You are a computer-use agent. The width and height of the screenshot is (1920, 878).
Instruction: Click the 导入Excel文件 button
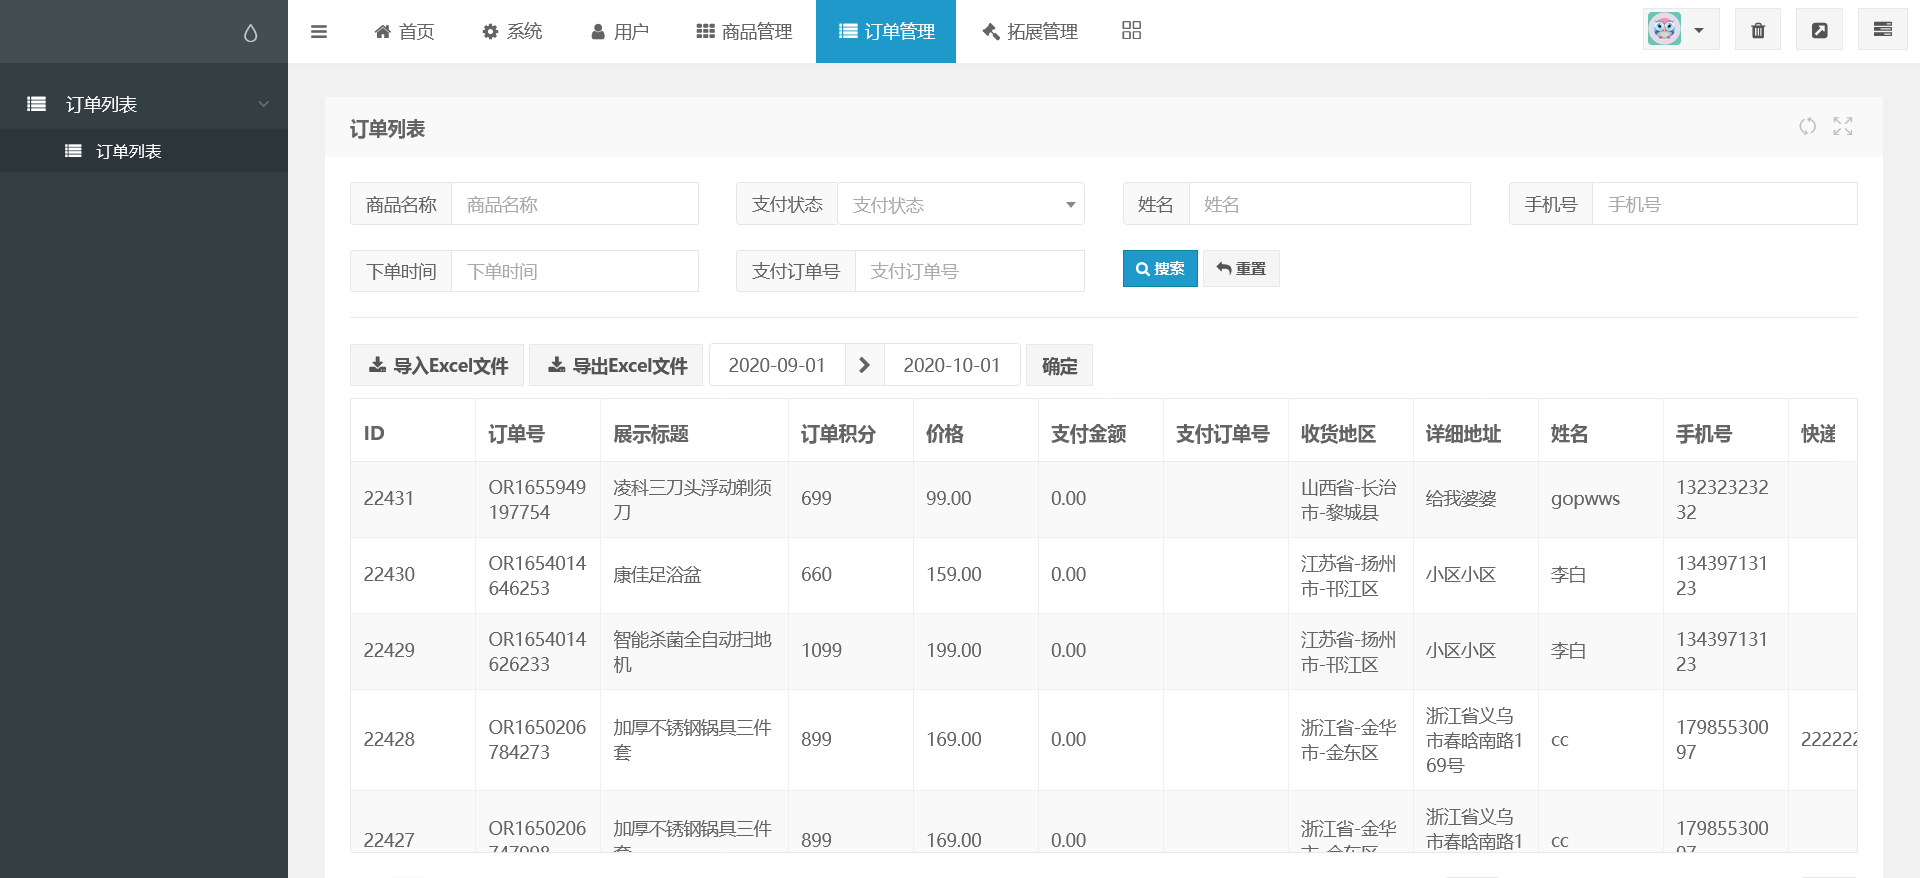[x=437, y=365]
